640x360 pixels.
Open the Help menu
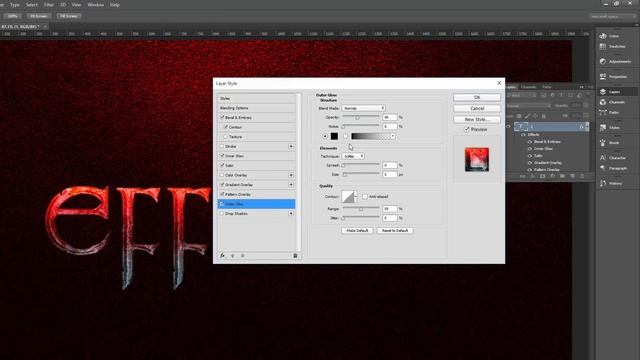click(115, 5)
